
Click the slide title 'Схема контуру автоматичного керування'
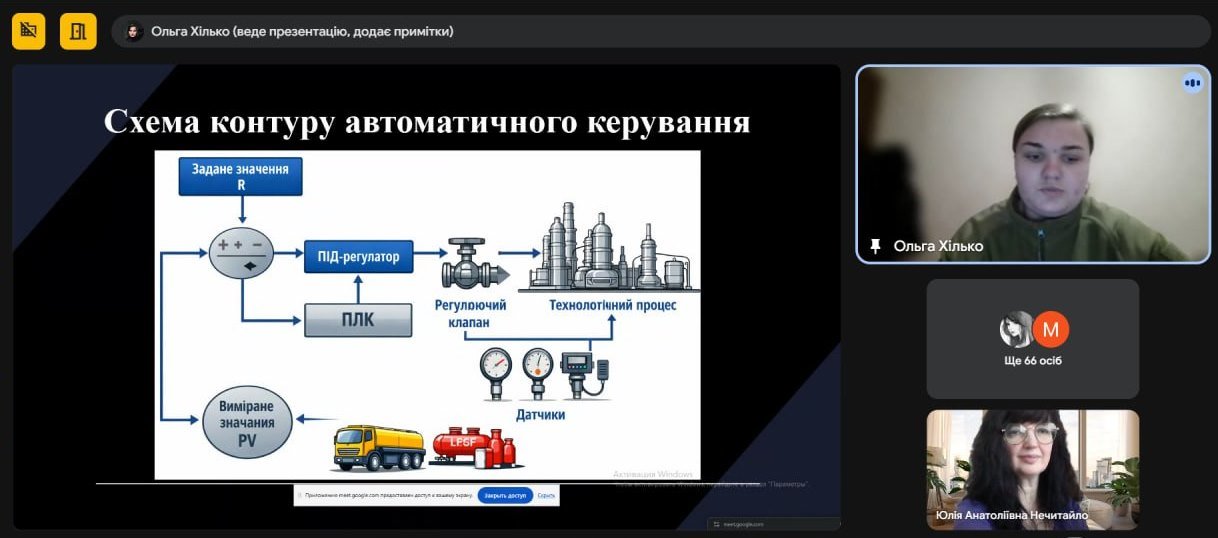[427, 122]
